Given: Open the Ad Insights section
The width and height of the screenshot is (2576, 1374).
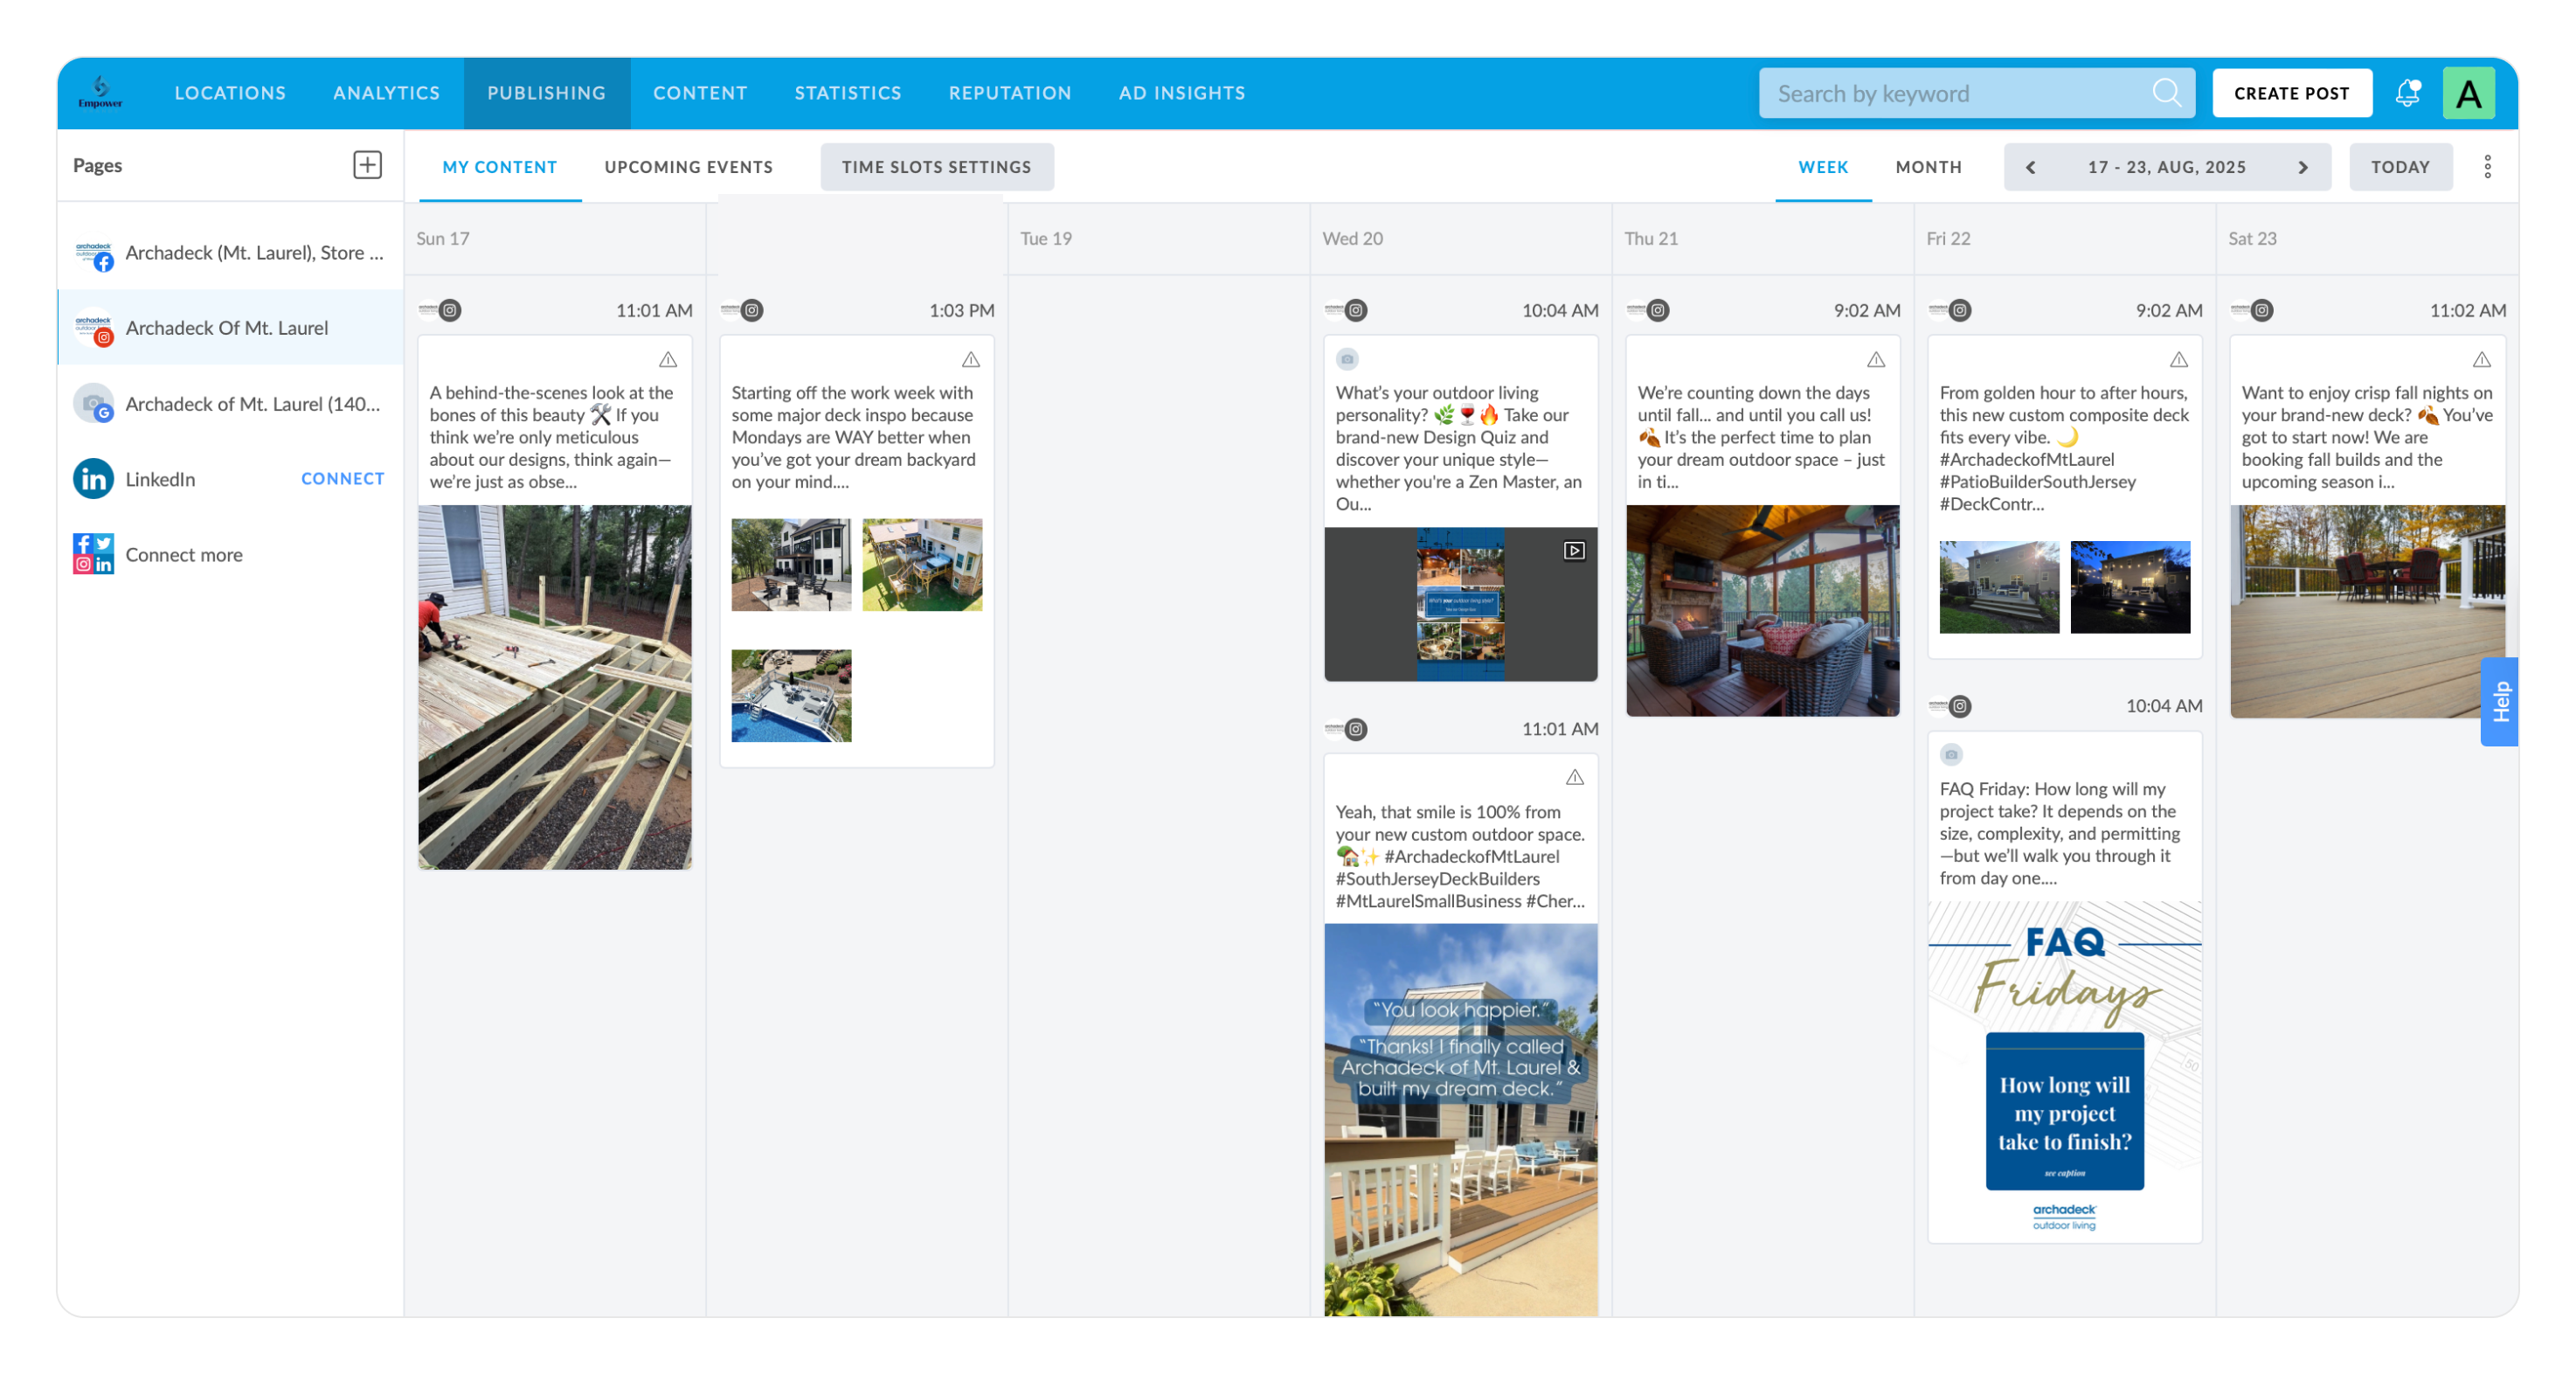Looking at the screenshot, I should (1182, 93).
